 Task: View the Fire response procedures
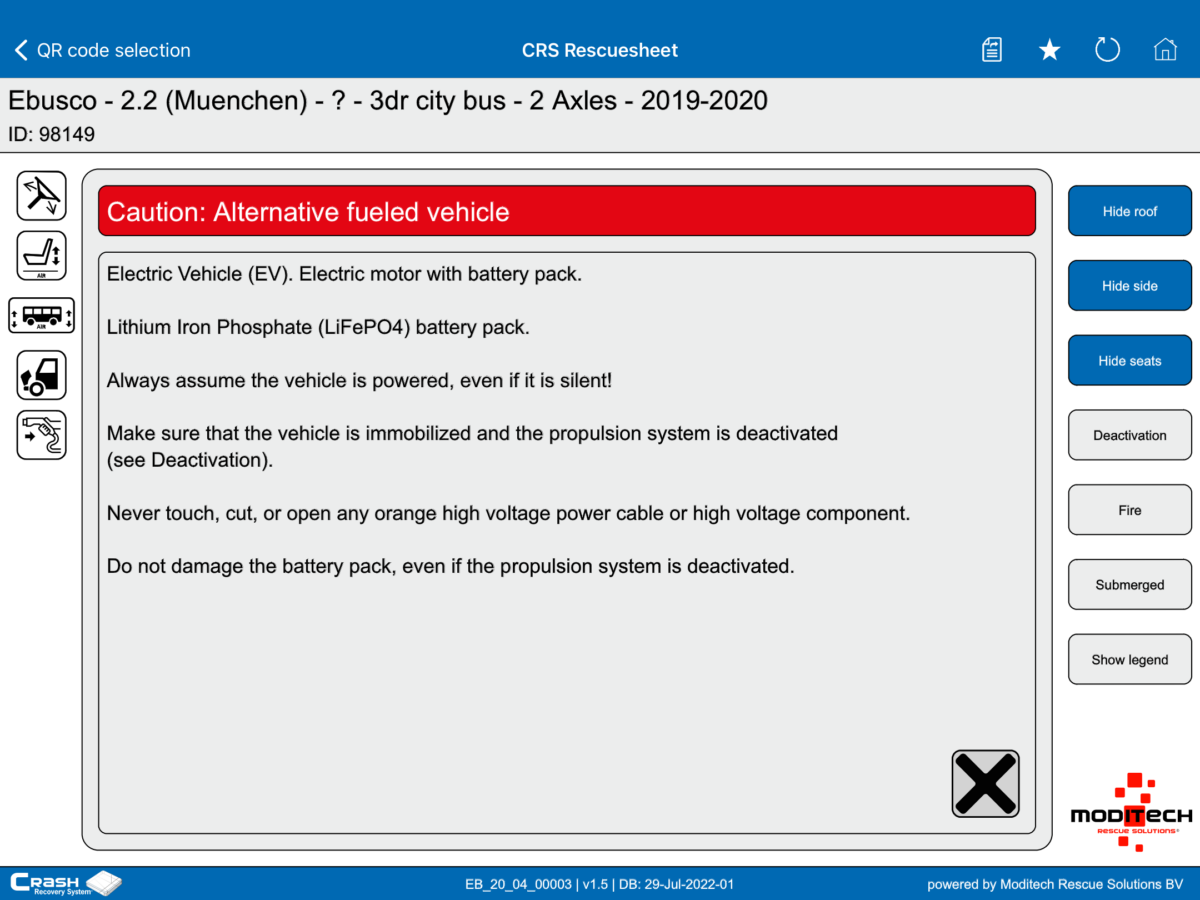pyautogui.click(x=1129, y=510)
